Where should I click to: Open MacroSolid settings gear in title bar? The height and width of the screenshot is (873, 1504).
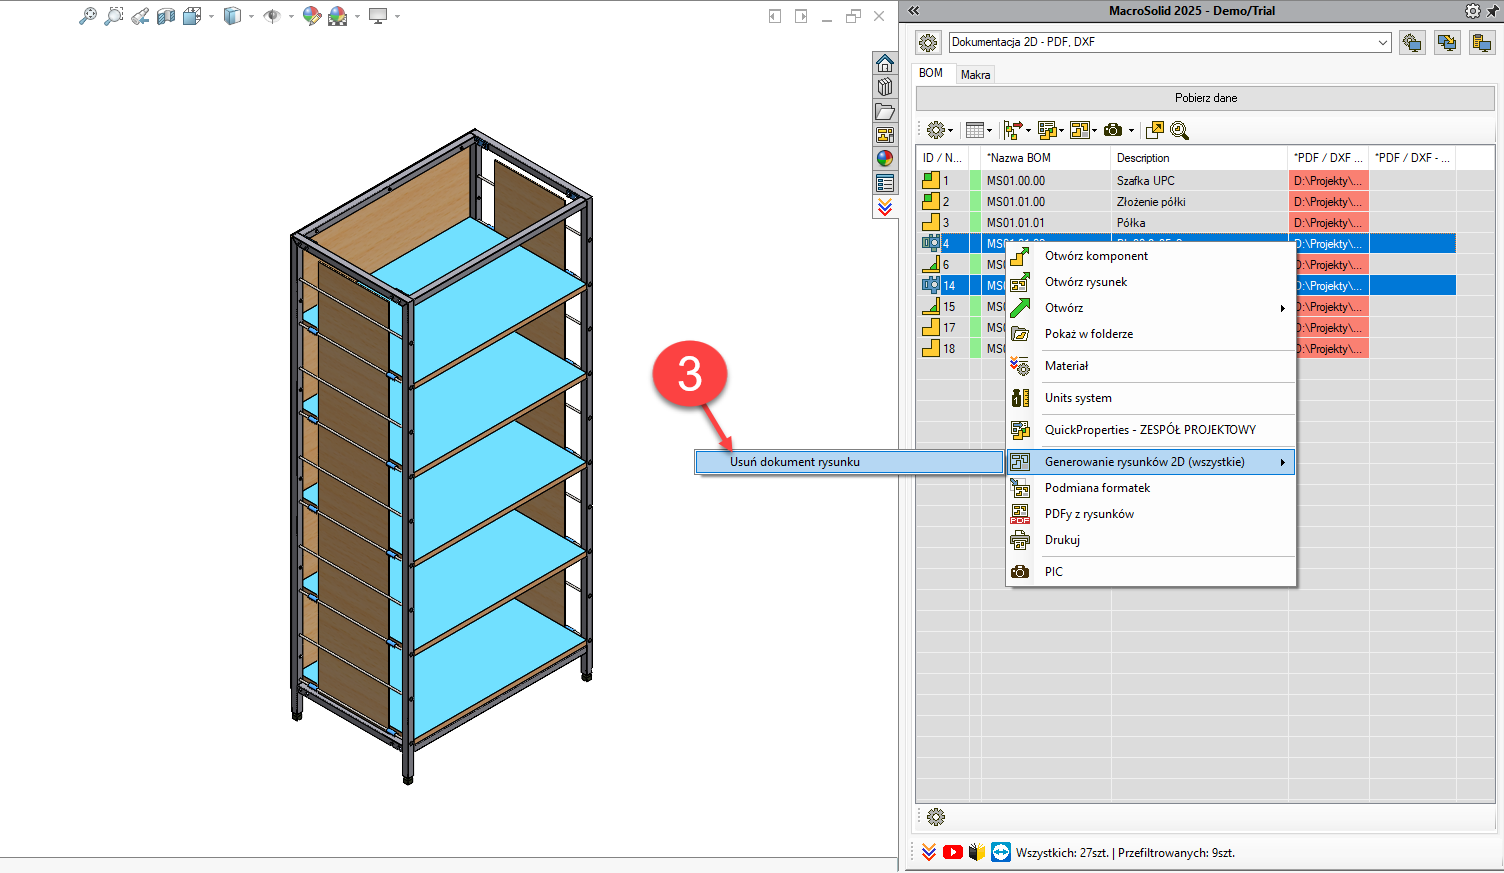pyautogui.click(x=1472, y=11)
